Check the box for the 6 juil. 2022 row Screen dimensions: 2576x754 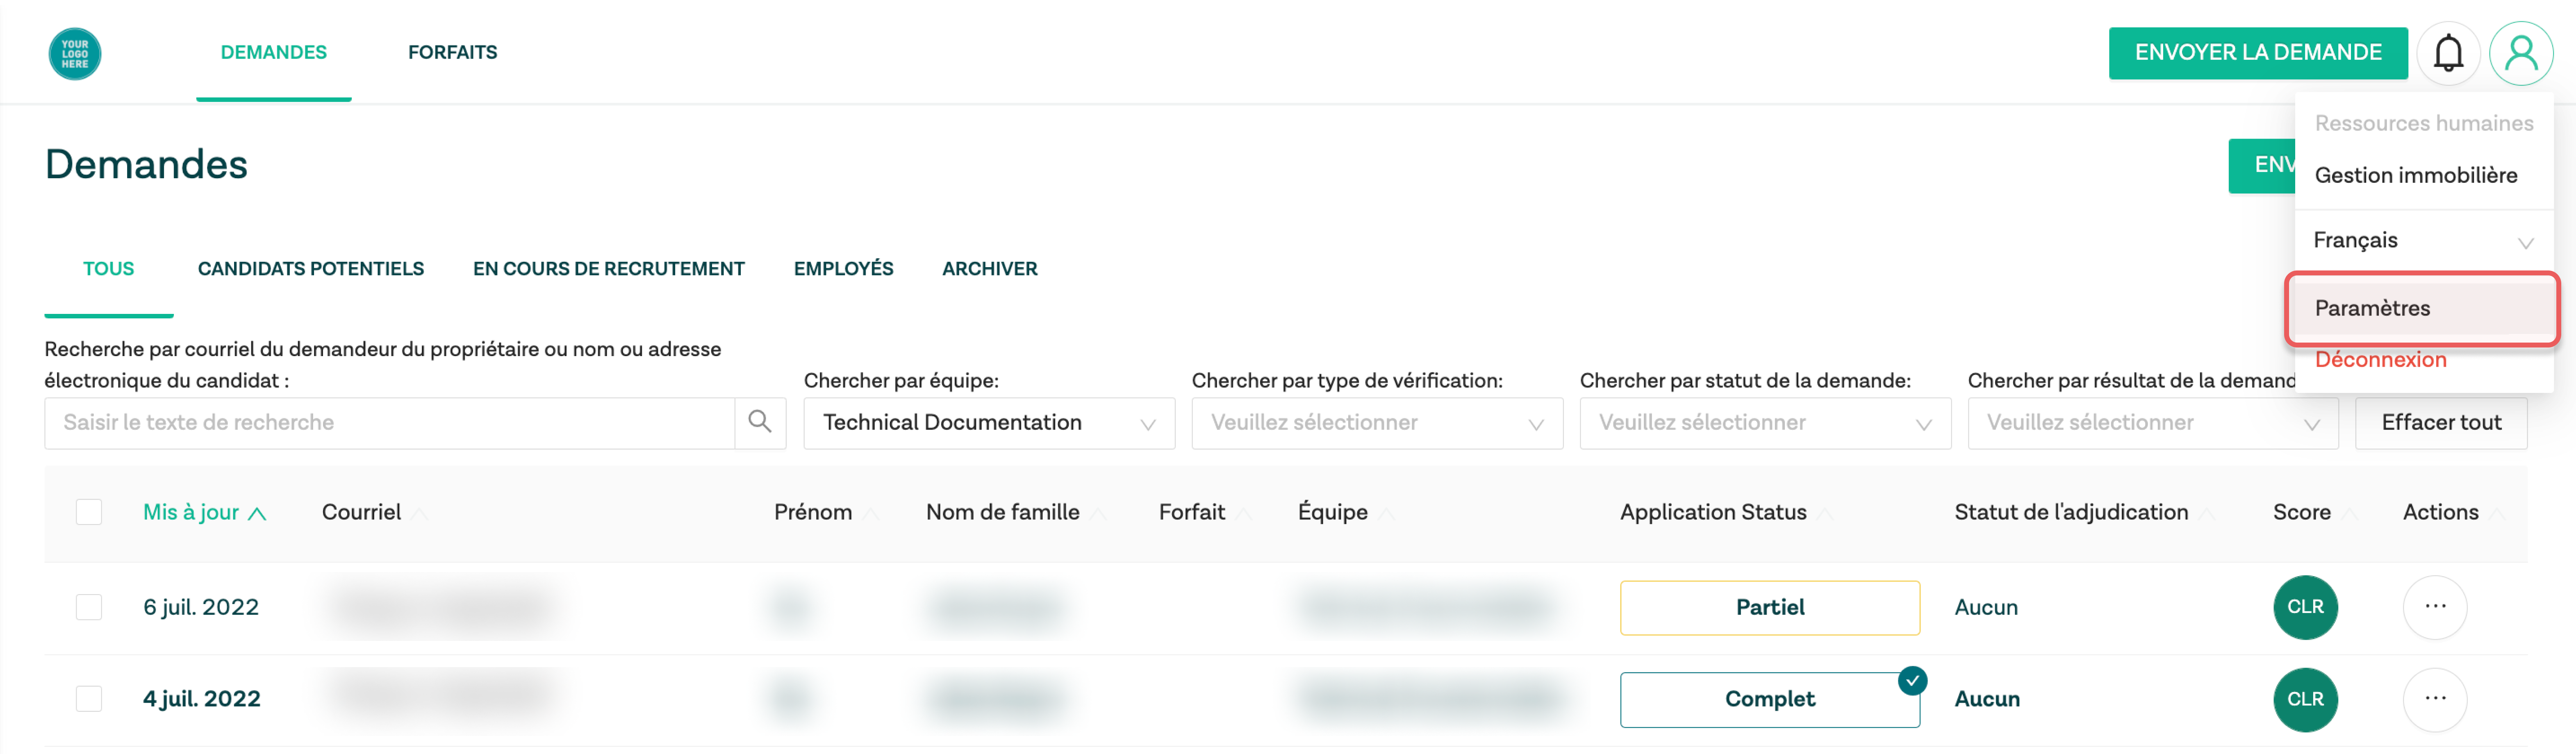[89, 607]
